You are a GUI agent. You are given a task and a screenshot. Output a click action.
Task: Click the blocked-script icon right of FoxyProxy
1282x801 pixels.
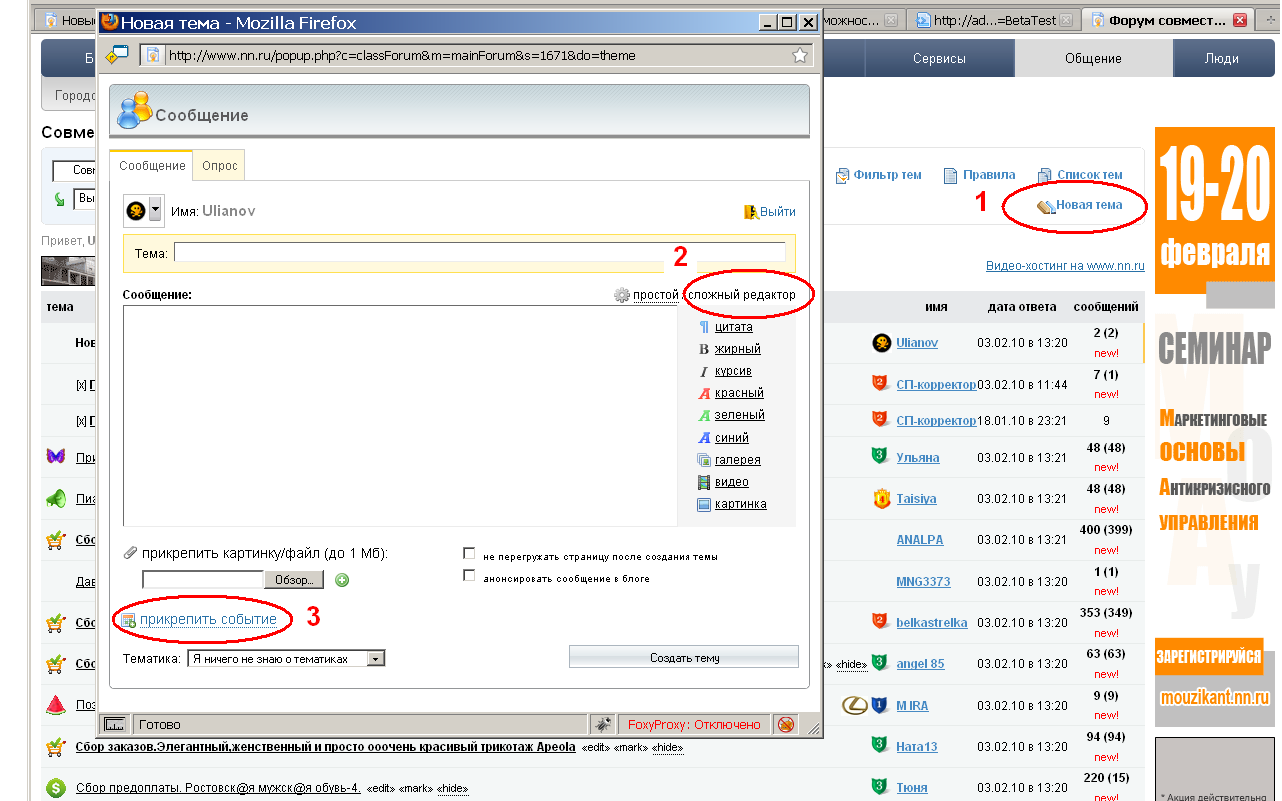(786, 724)
